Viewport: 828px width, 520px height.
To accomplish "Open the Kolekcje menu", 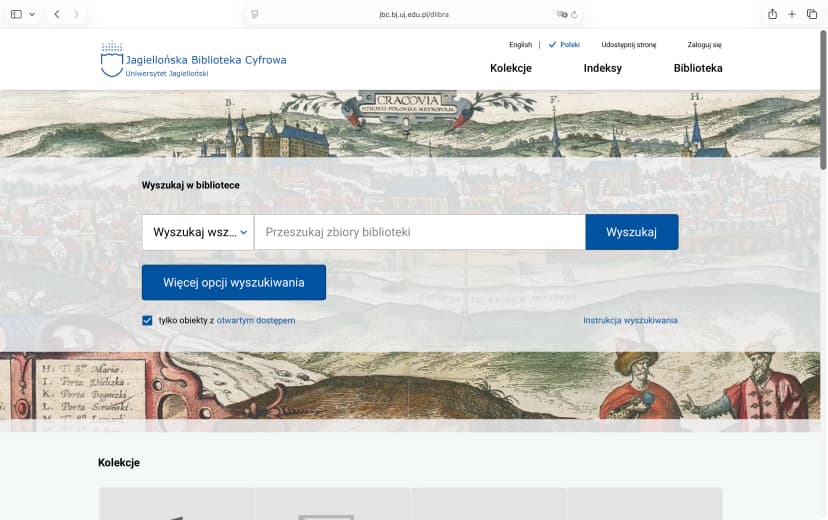I will 510,68.
